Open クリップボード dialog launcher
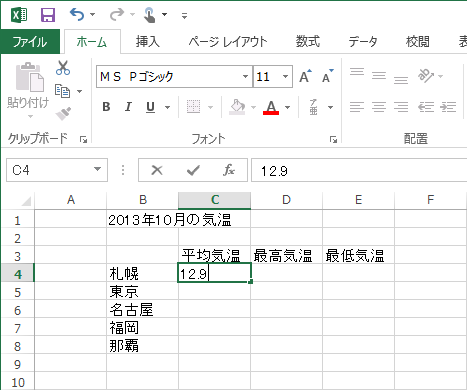The image size is (467, 390). pos(83,139)
